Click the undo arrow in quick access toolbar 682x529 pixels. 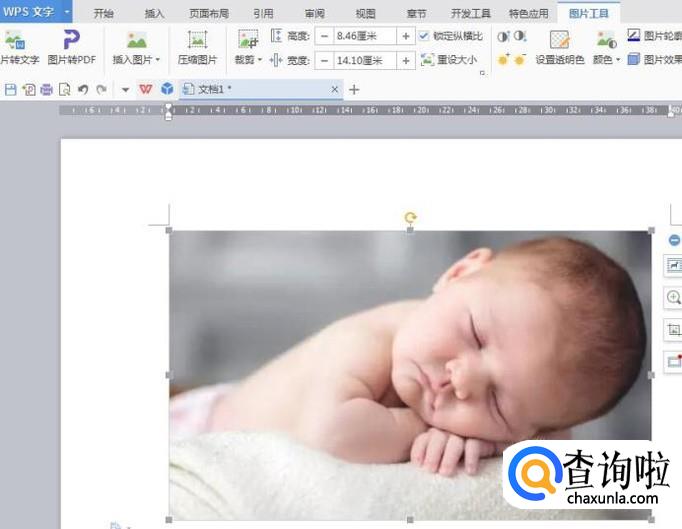tap(83, 89)
